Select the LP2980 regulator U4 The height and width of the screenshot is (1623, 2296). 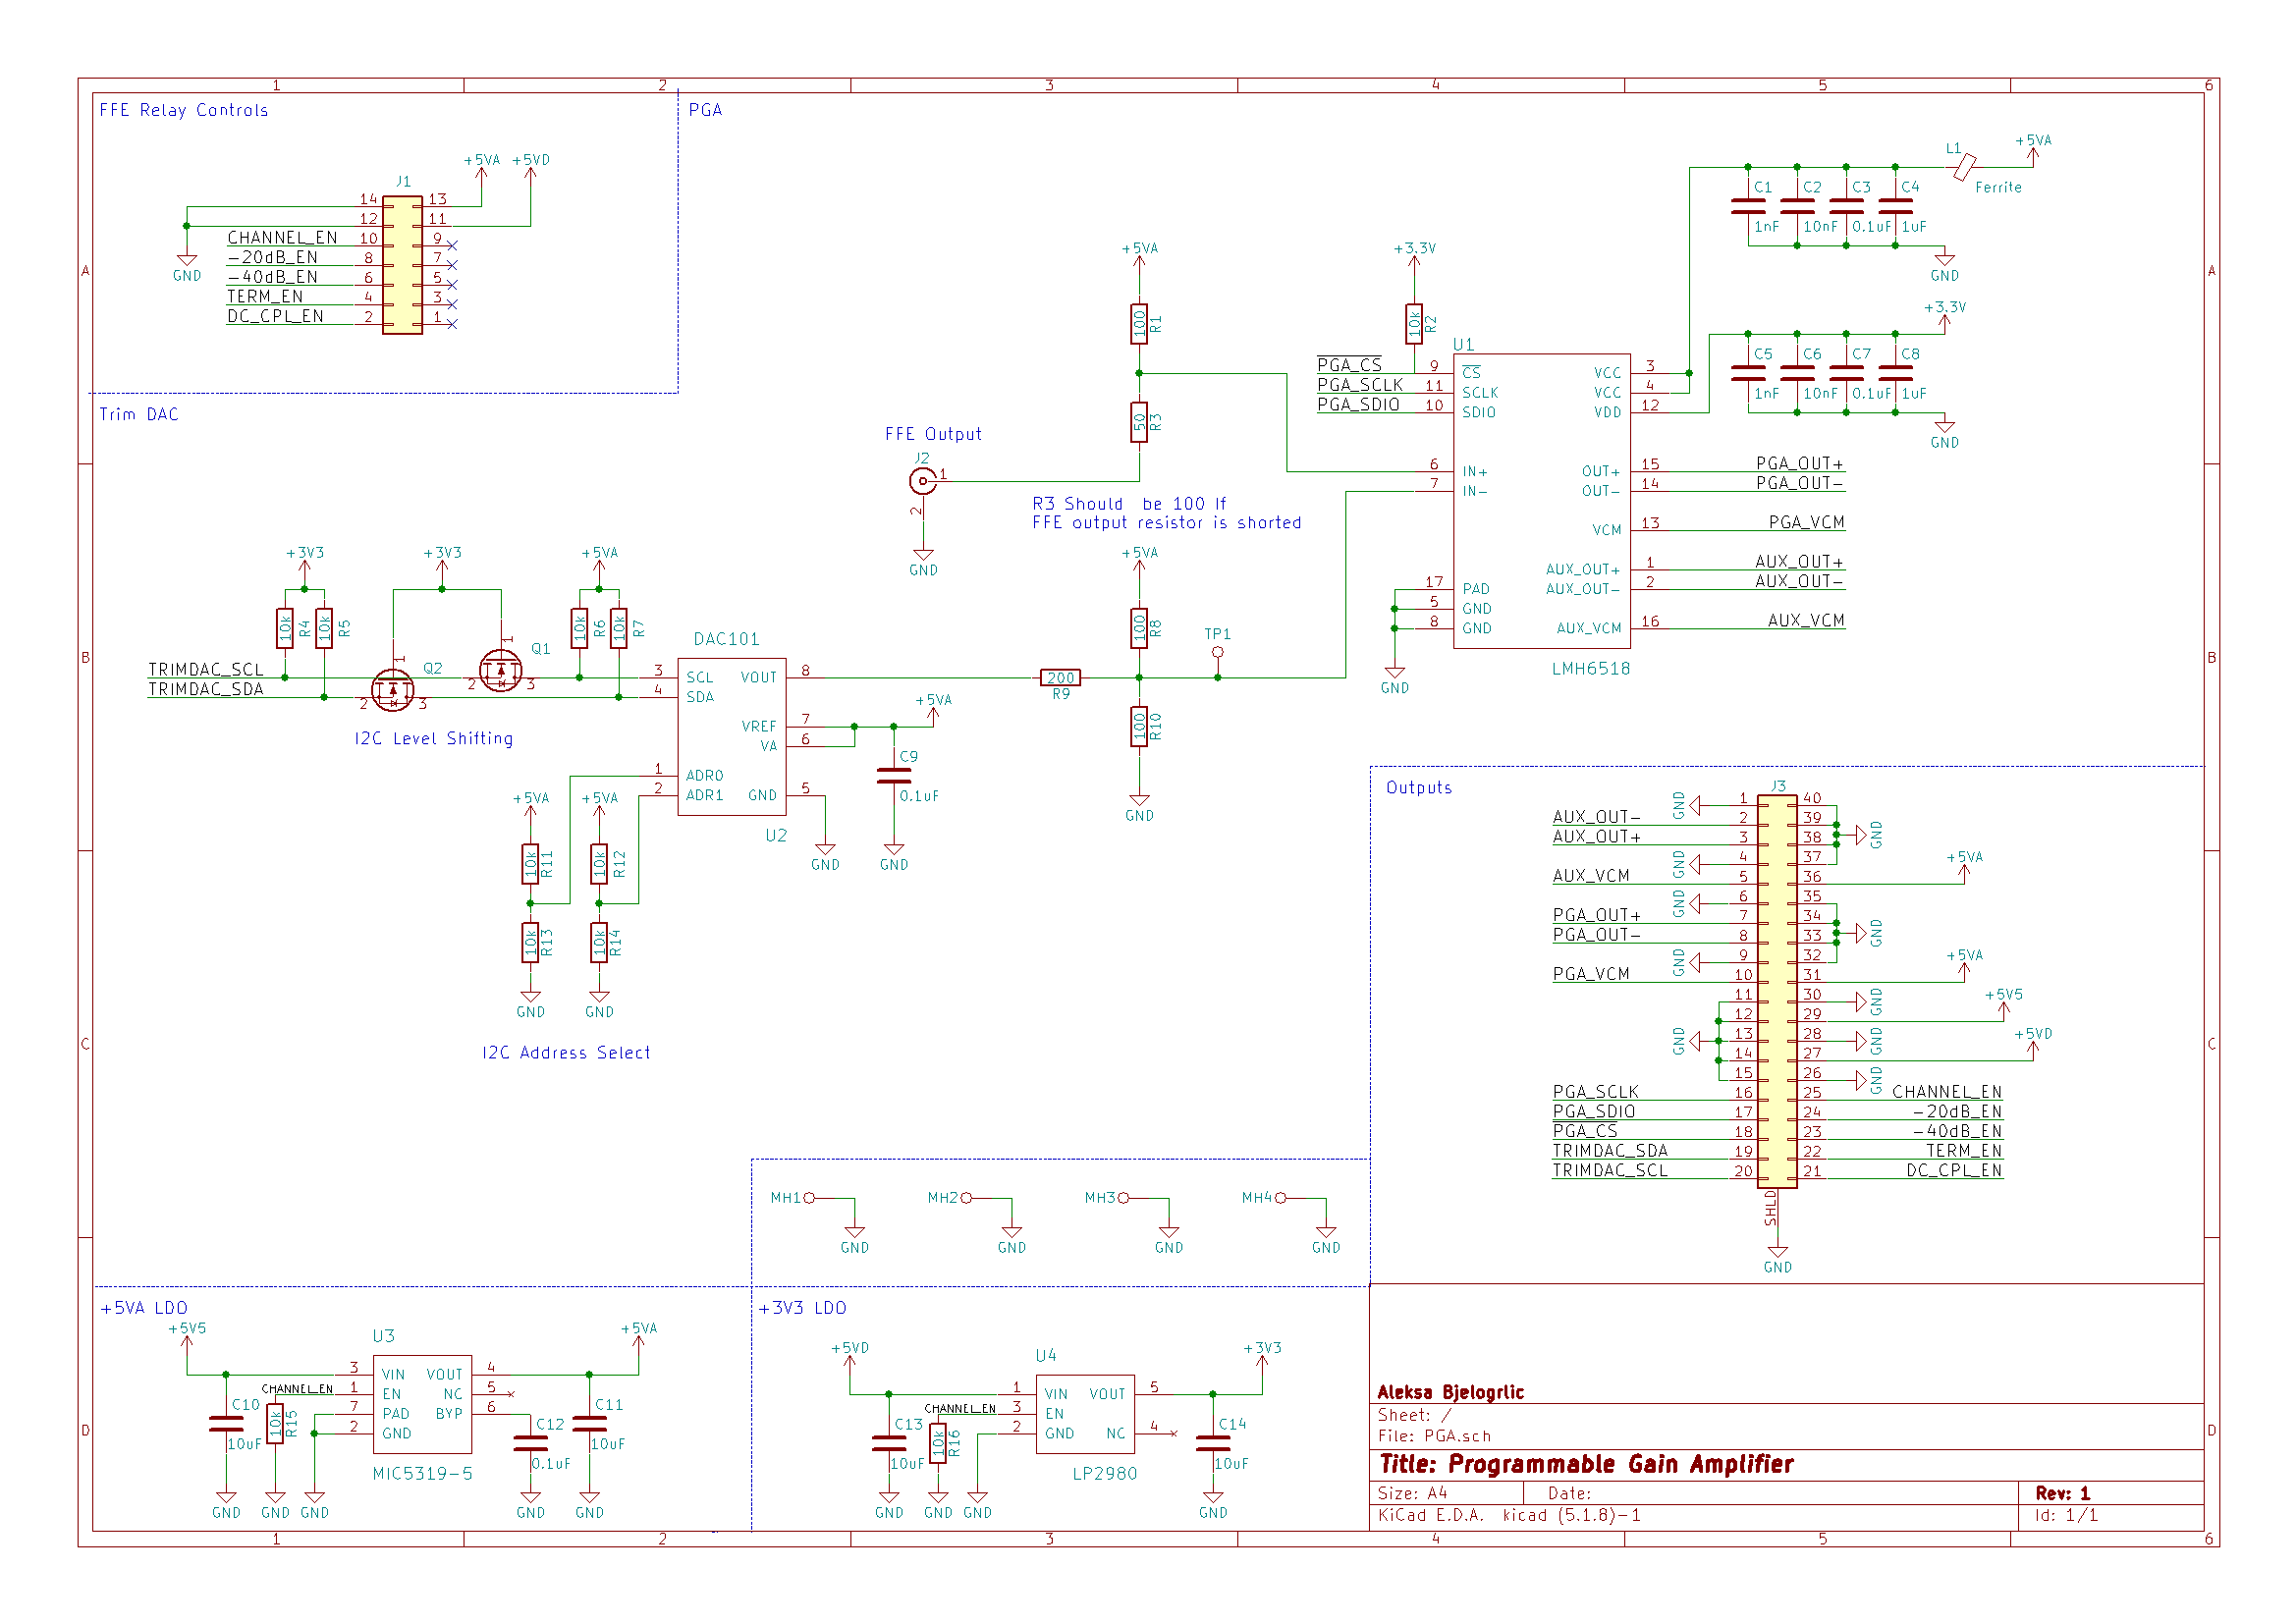pos(1085,1413)
